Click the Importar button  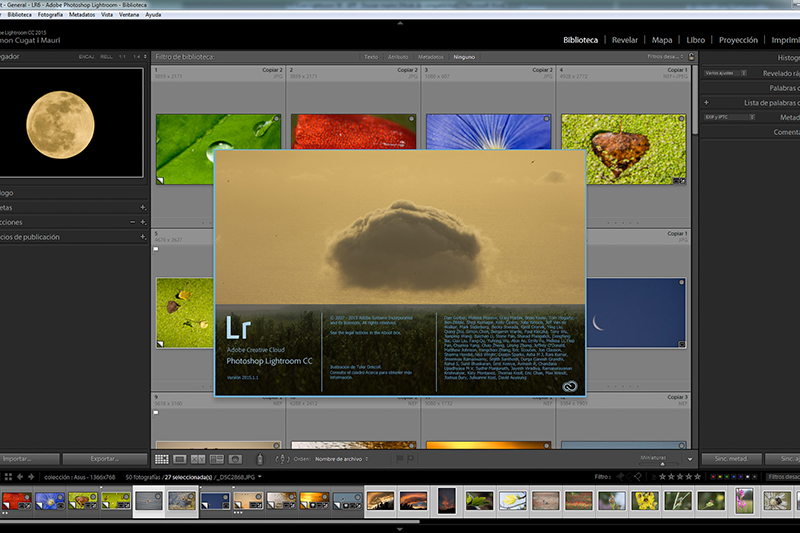tap(29, 459)
